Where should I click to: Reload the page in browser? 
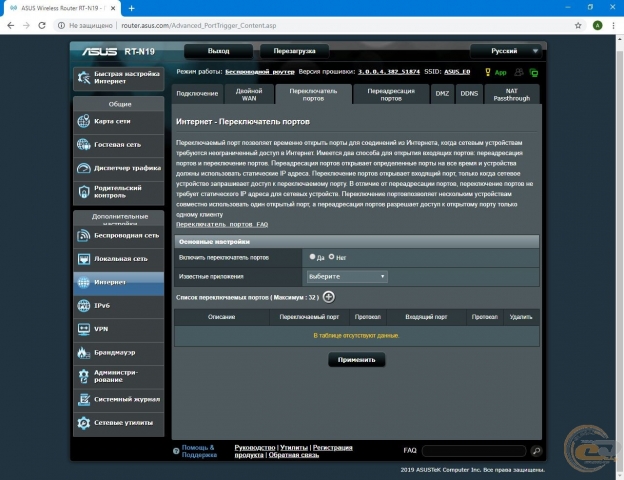click(x=42, y=25)
